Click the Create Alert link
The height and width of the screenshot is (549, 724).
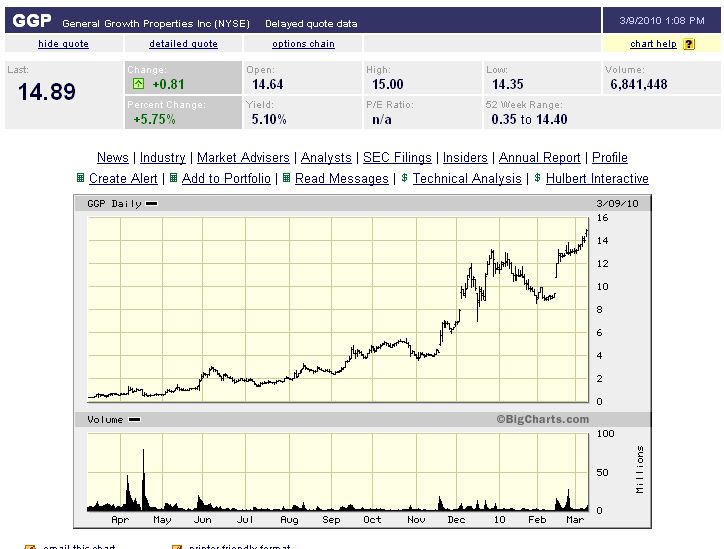(x=123, y=178)
